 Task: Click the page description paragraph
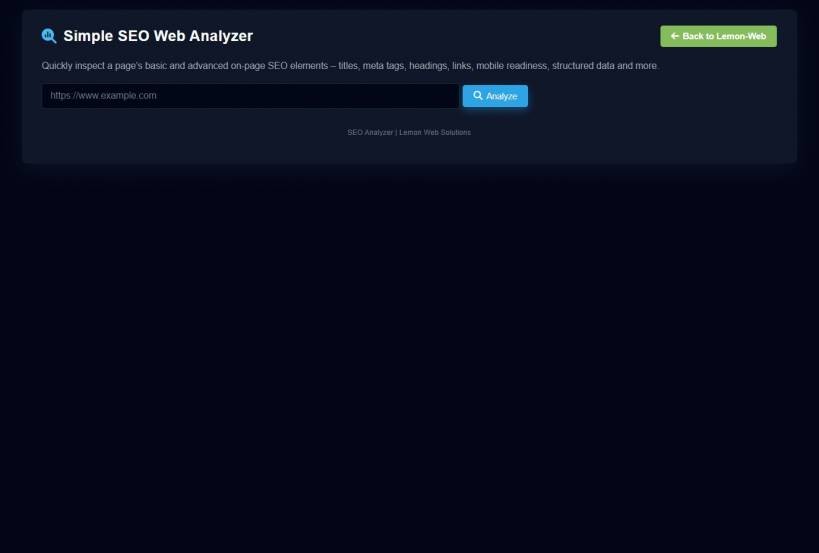(x=350, y=66)
